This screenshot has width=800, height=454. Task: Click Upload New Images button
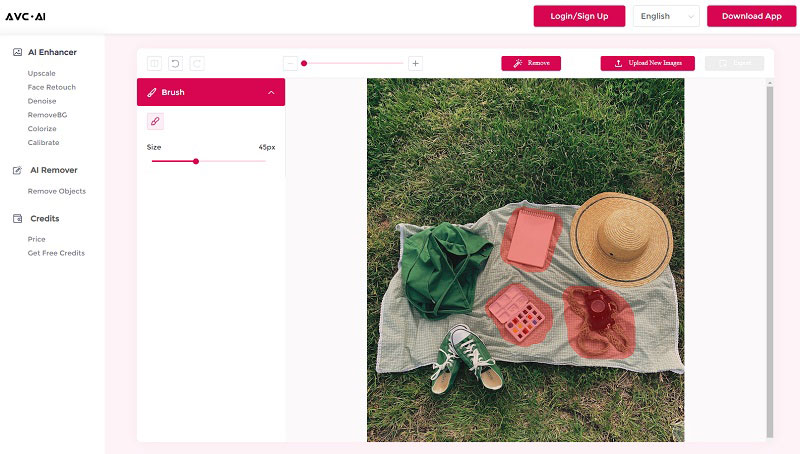(647, 63)
